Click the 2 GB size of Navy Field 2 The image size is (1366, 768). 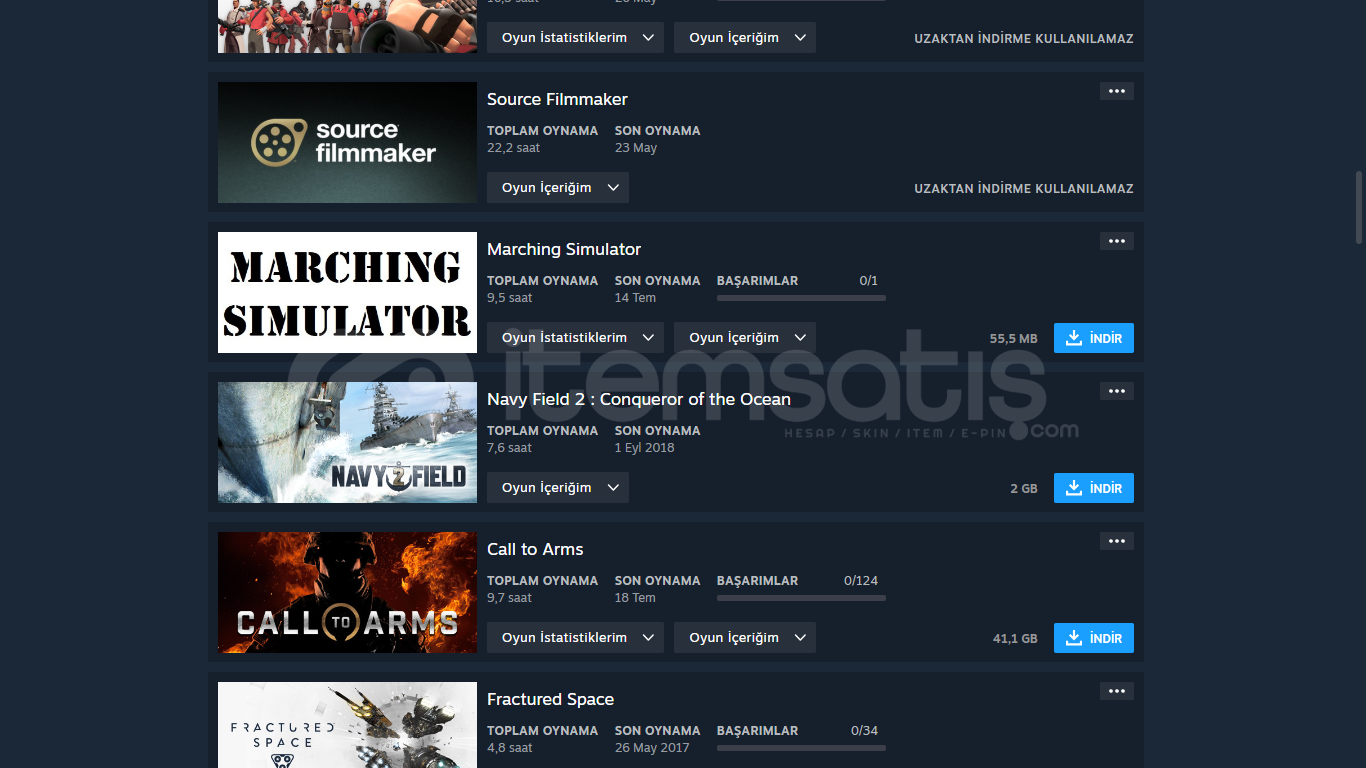1024,489
